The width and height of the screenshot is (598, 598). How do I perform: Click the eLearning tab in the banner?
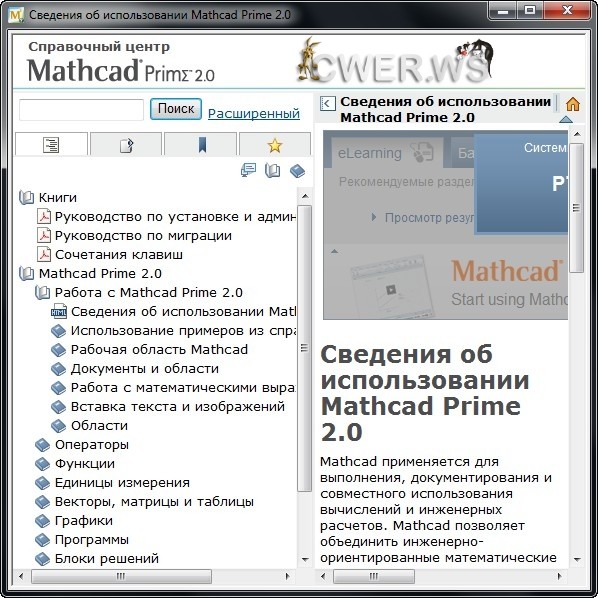click(x=386, y=153)
